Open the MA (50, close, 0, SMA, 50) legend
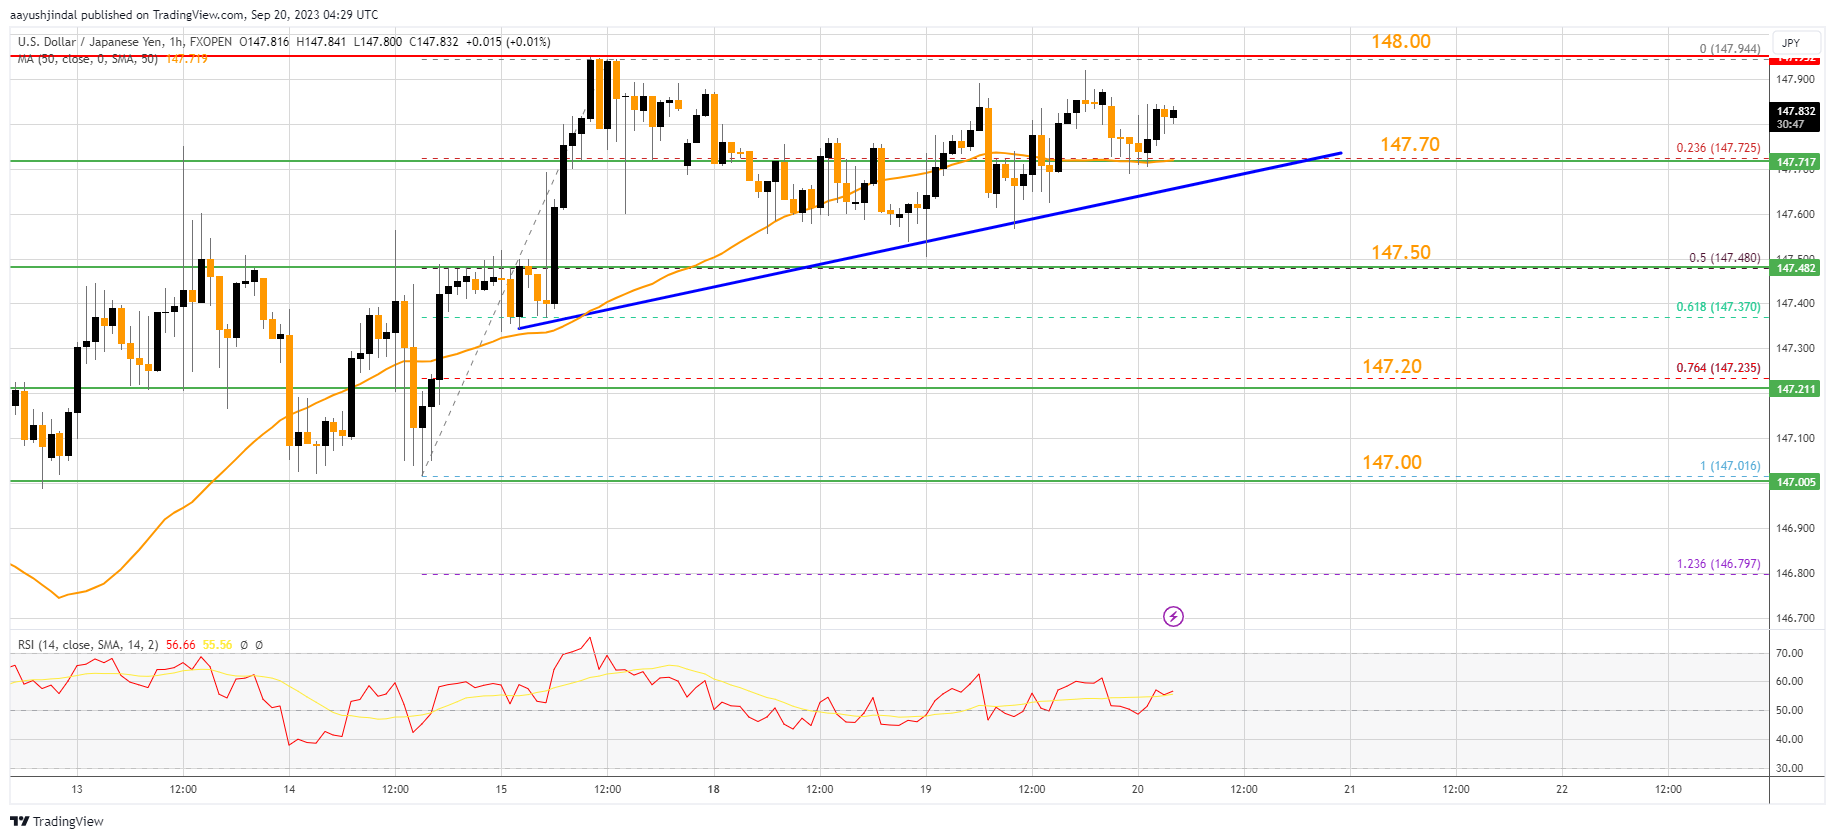Image resolution: width=1835 pixels, height=839 pixels. click(87, 59)
